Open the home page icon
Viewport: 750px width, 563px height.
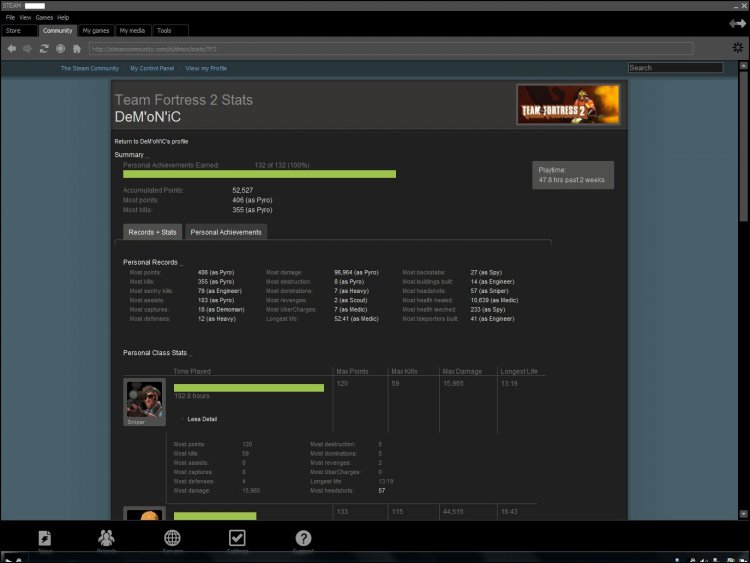[x=77, y=49]
